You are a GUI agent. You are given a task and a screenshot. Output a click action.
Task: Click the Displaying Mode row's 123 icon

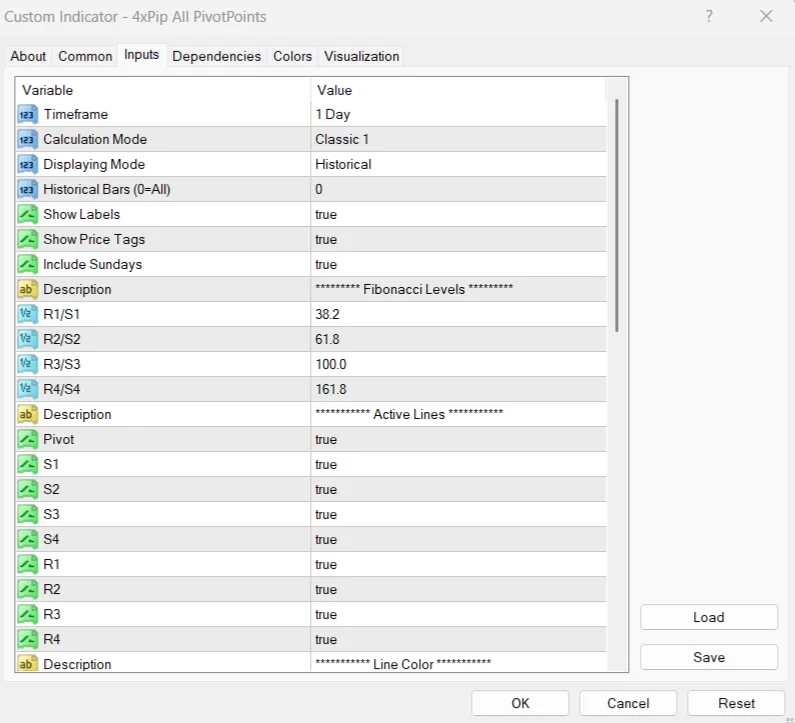(x=27, y=164)
